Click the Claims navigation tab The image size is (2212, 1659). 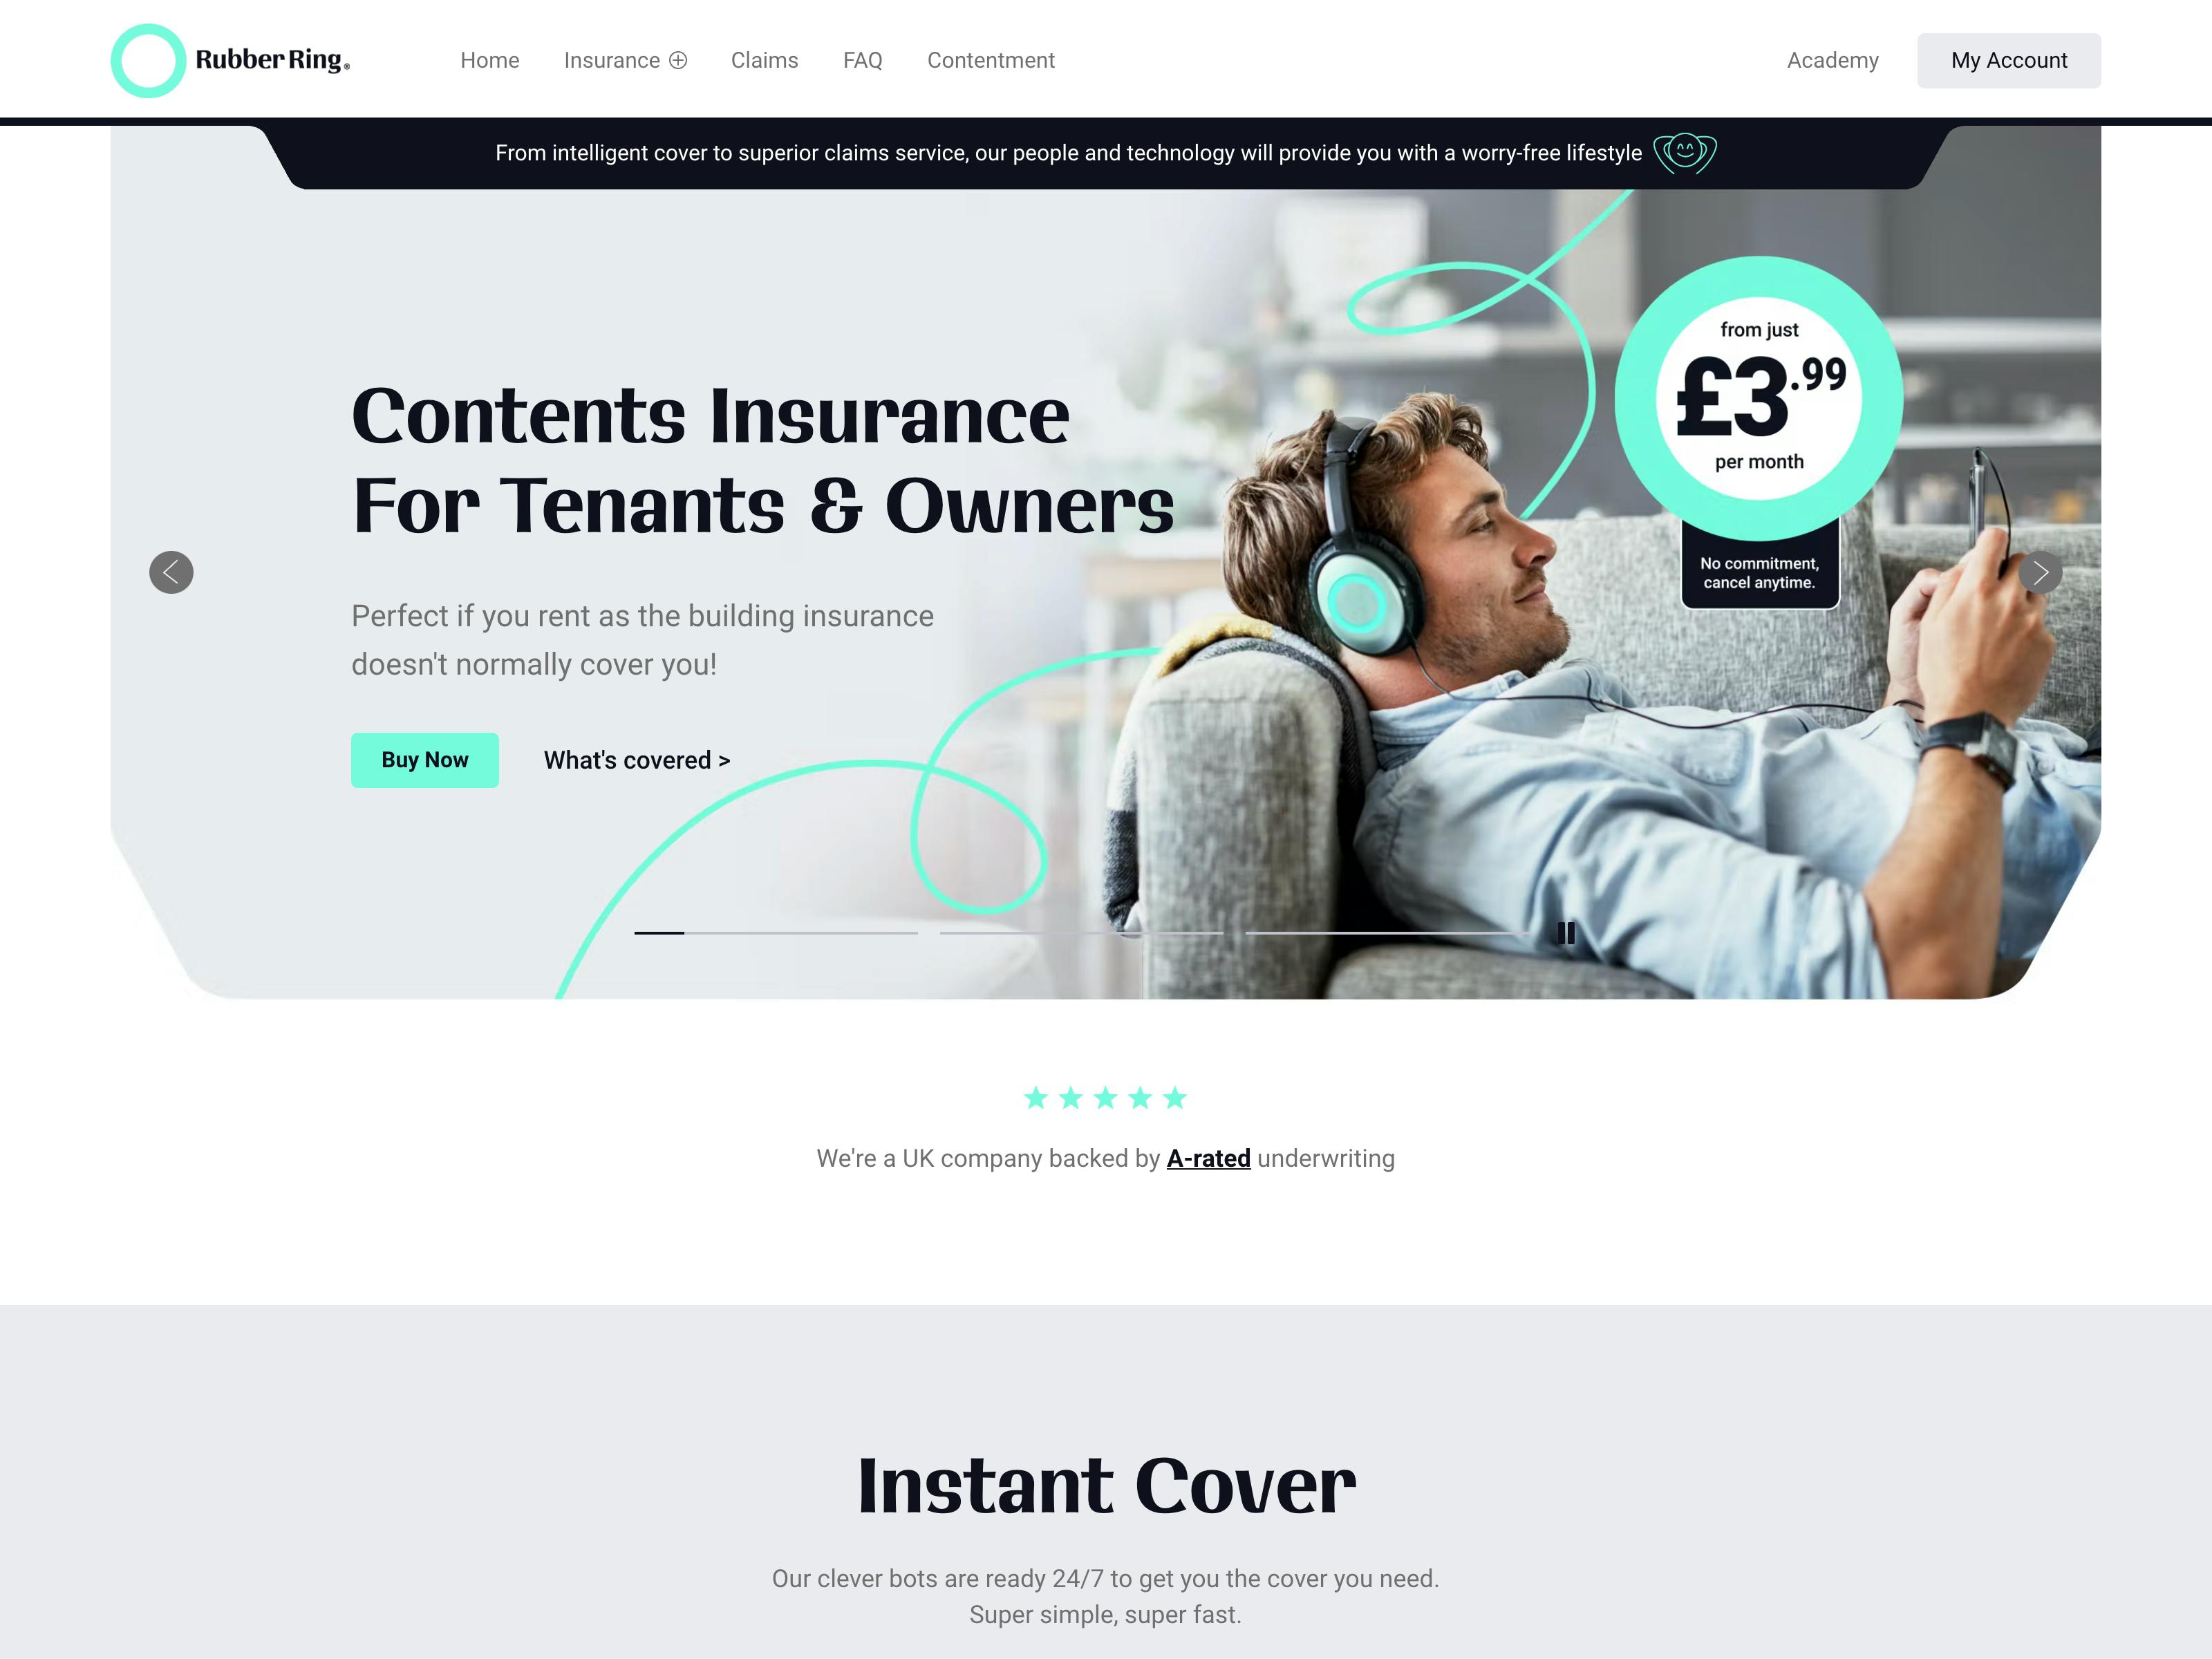click(x=763, y=59)
